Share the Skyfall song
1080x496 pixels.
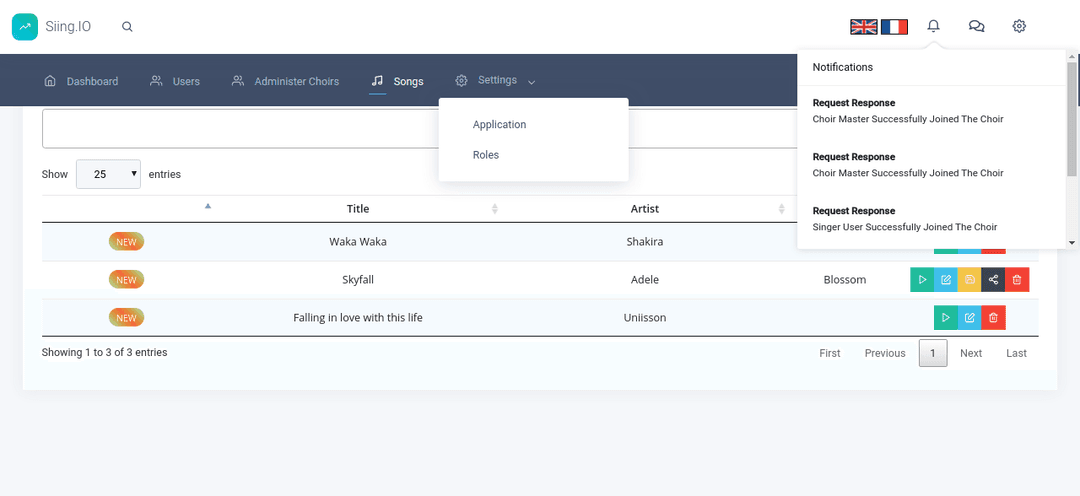993,280
